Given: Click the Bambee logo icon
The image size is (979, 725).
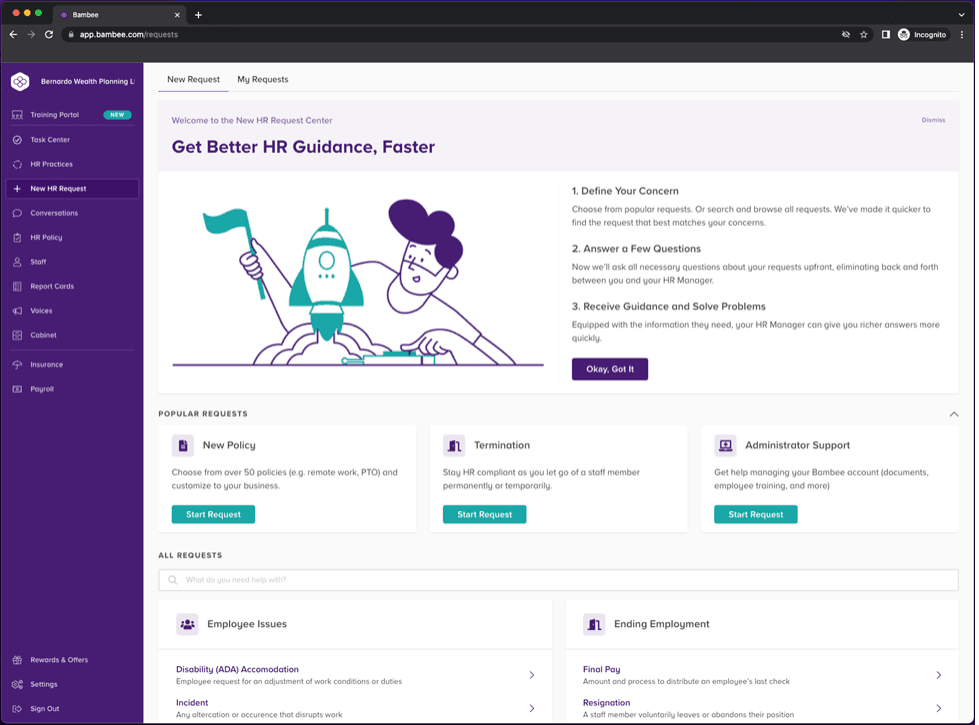Looking at the screenshot, I should [x=20, y=82].
